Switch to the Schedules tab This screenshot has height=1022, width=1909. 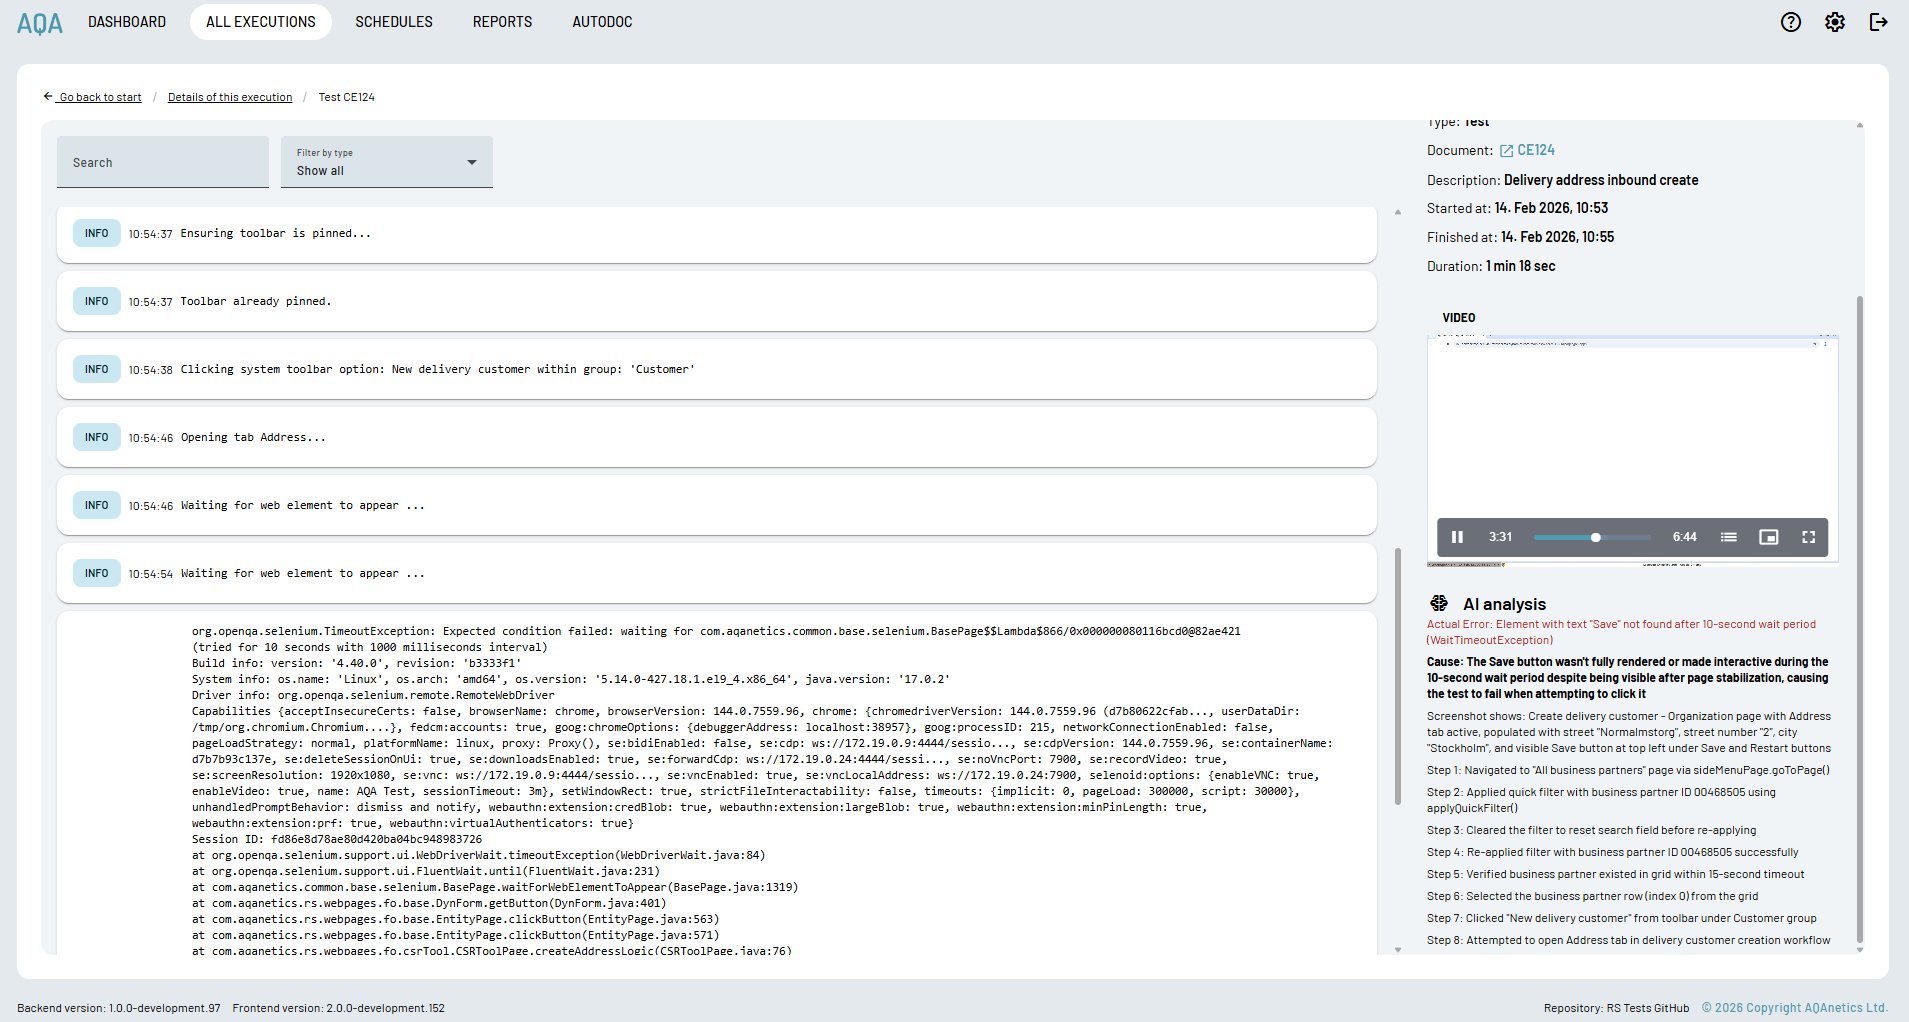pos(393,22)
